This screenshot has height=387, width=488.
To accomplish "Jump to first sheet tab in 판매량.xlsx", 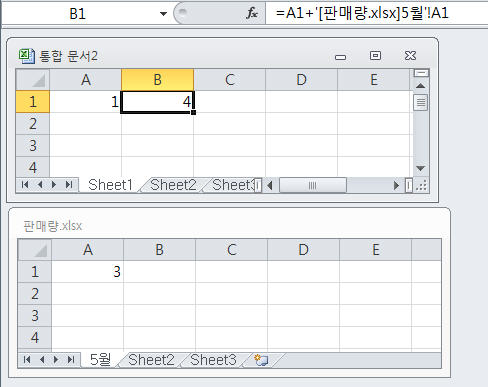I will coord(27,359).
